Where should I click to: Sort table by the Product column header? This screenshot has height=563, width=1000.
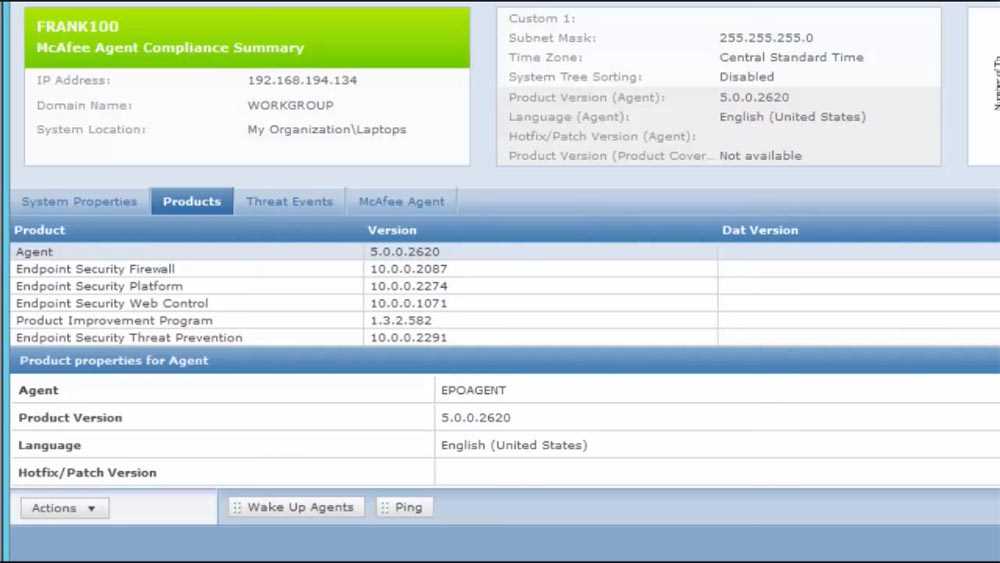click(40, 230)
